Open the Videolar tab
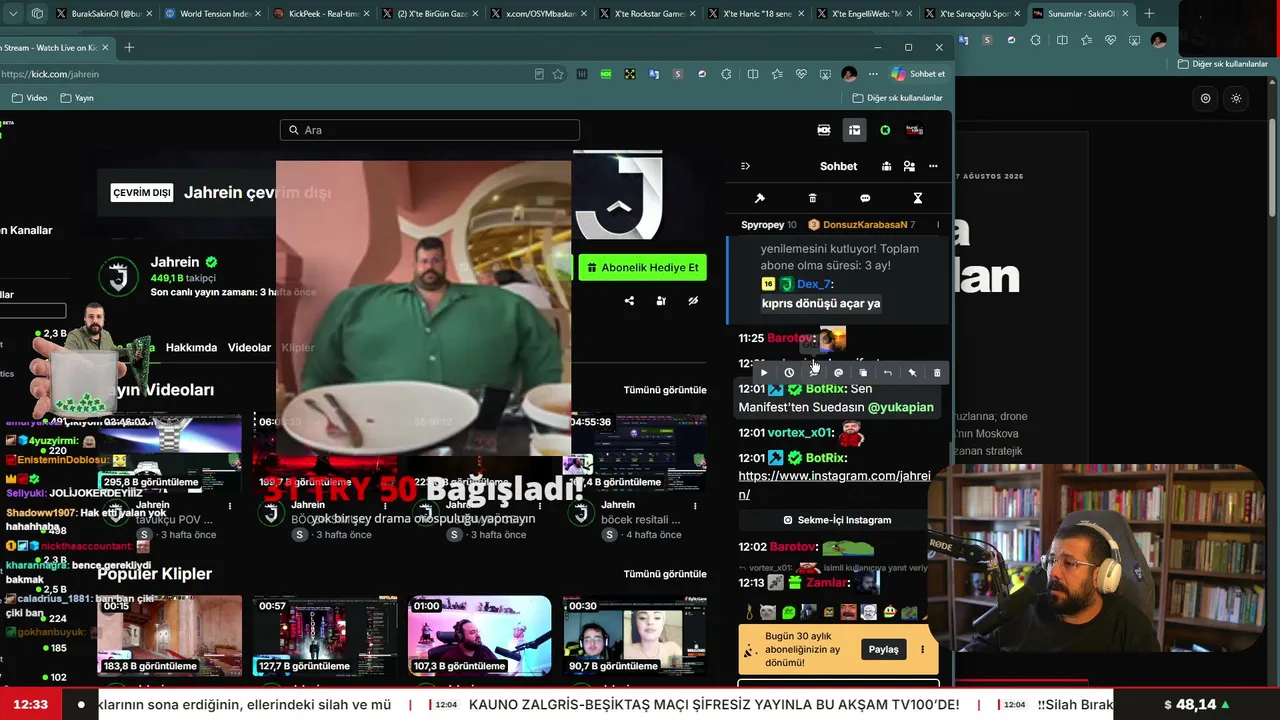 249,348
